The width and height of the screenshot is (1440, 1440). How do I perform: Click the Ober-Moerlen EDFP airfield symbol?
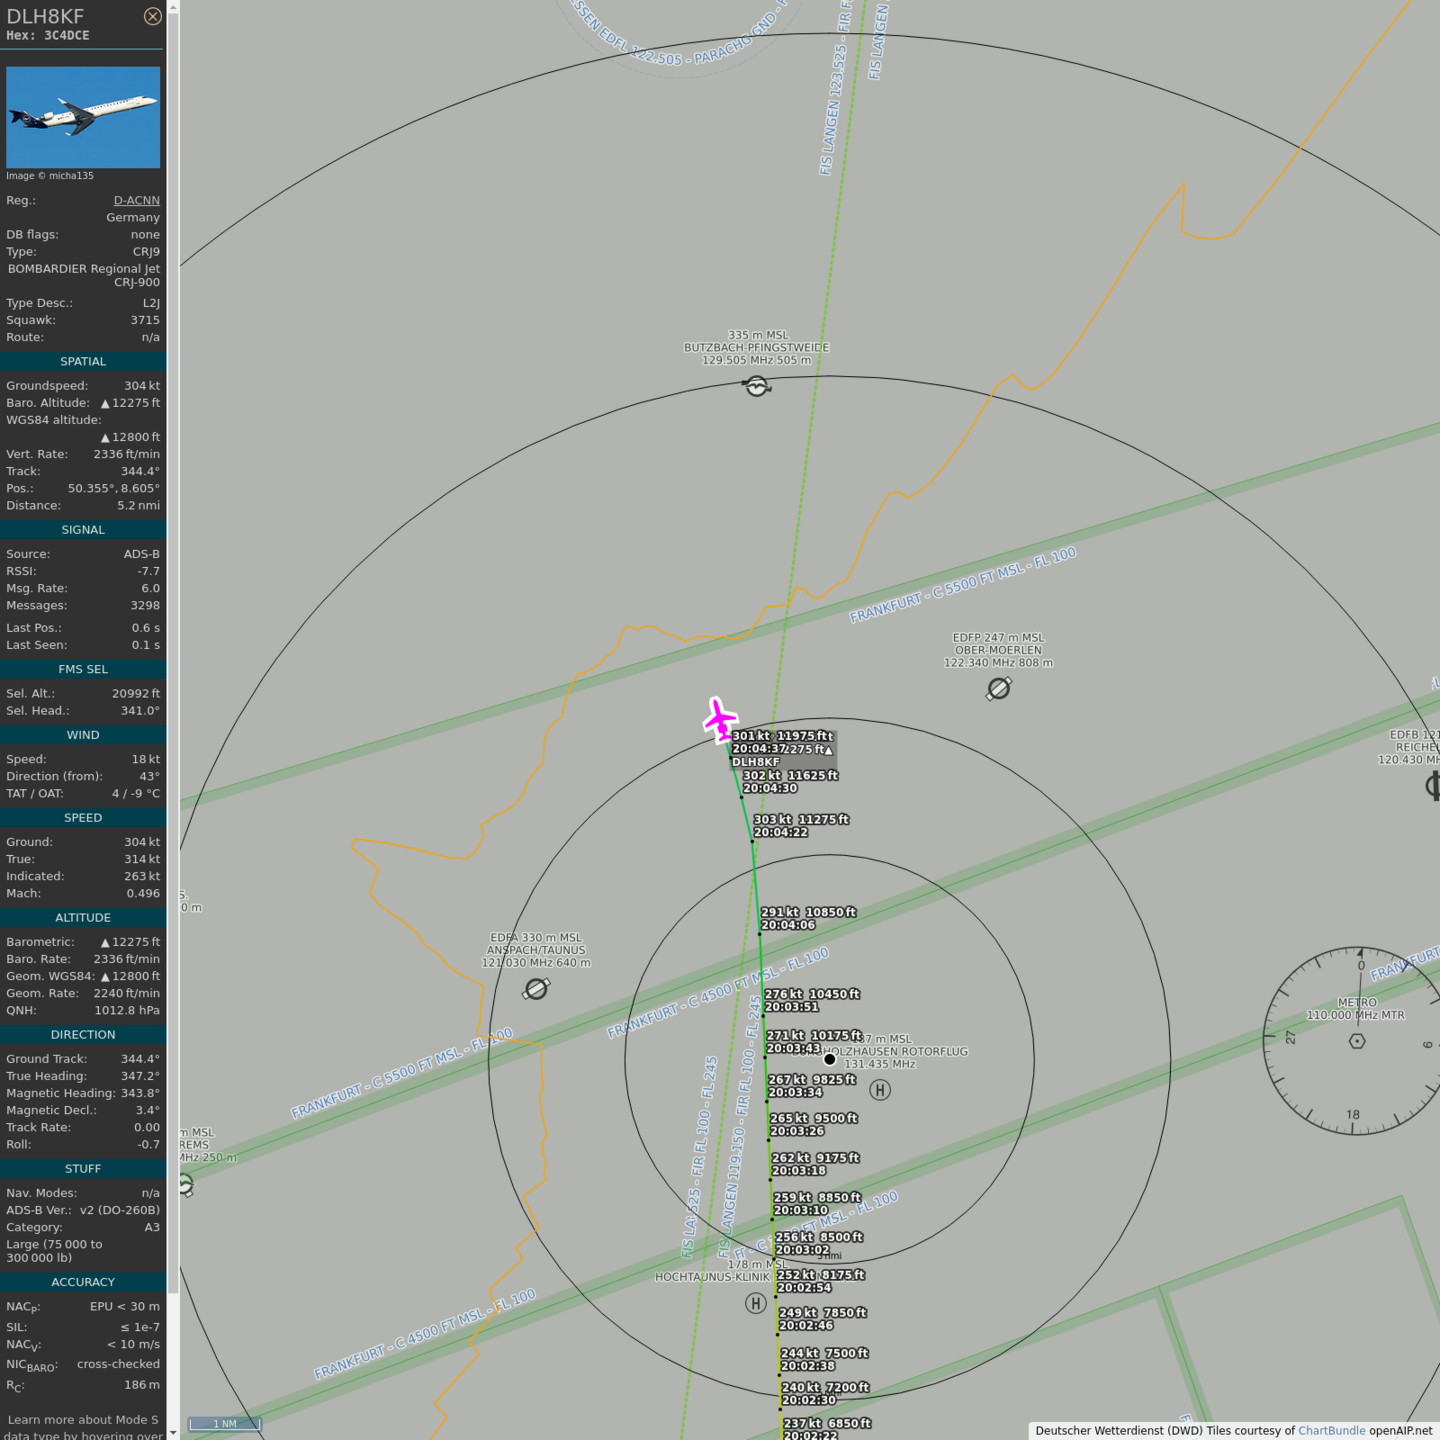click(x=998, y=689)
